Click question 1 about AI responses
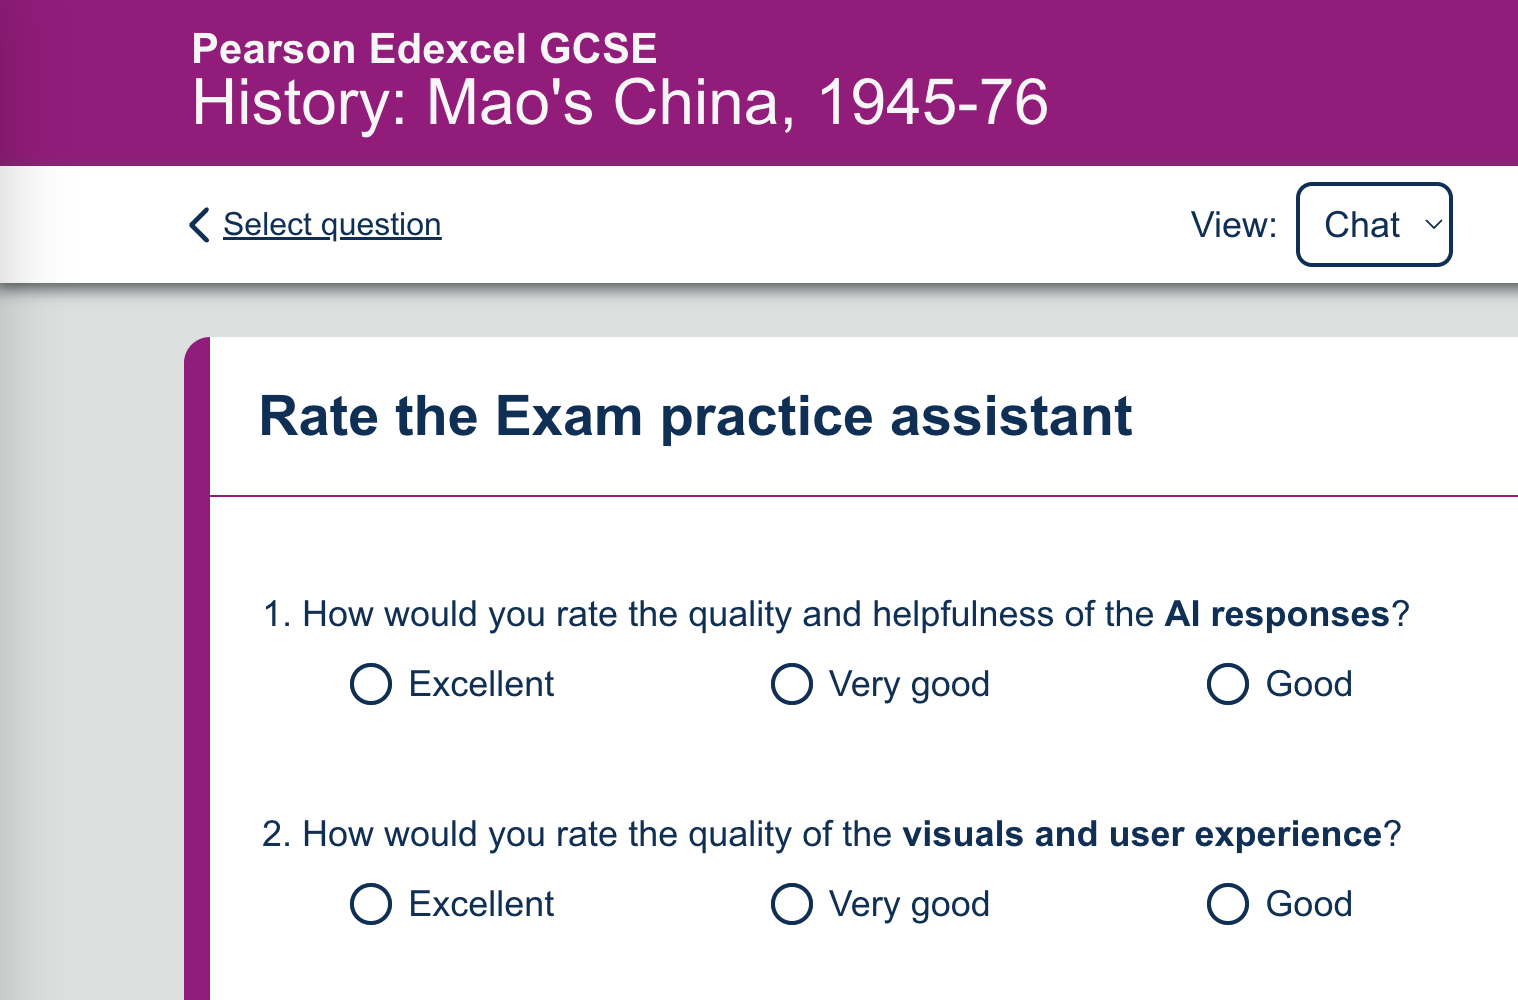Viewport: 1518px width, 1000px height. click(836, 614)
